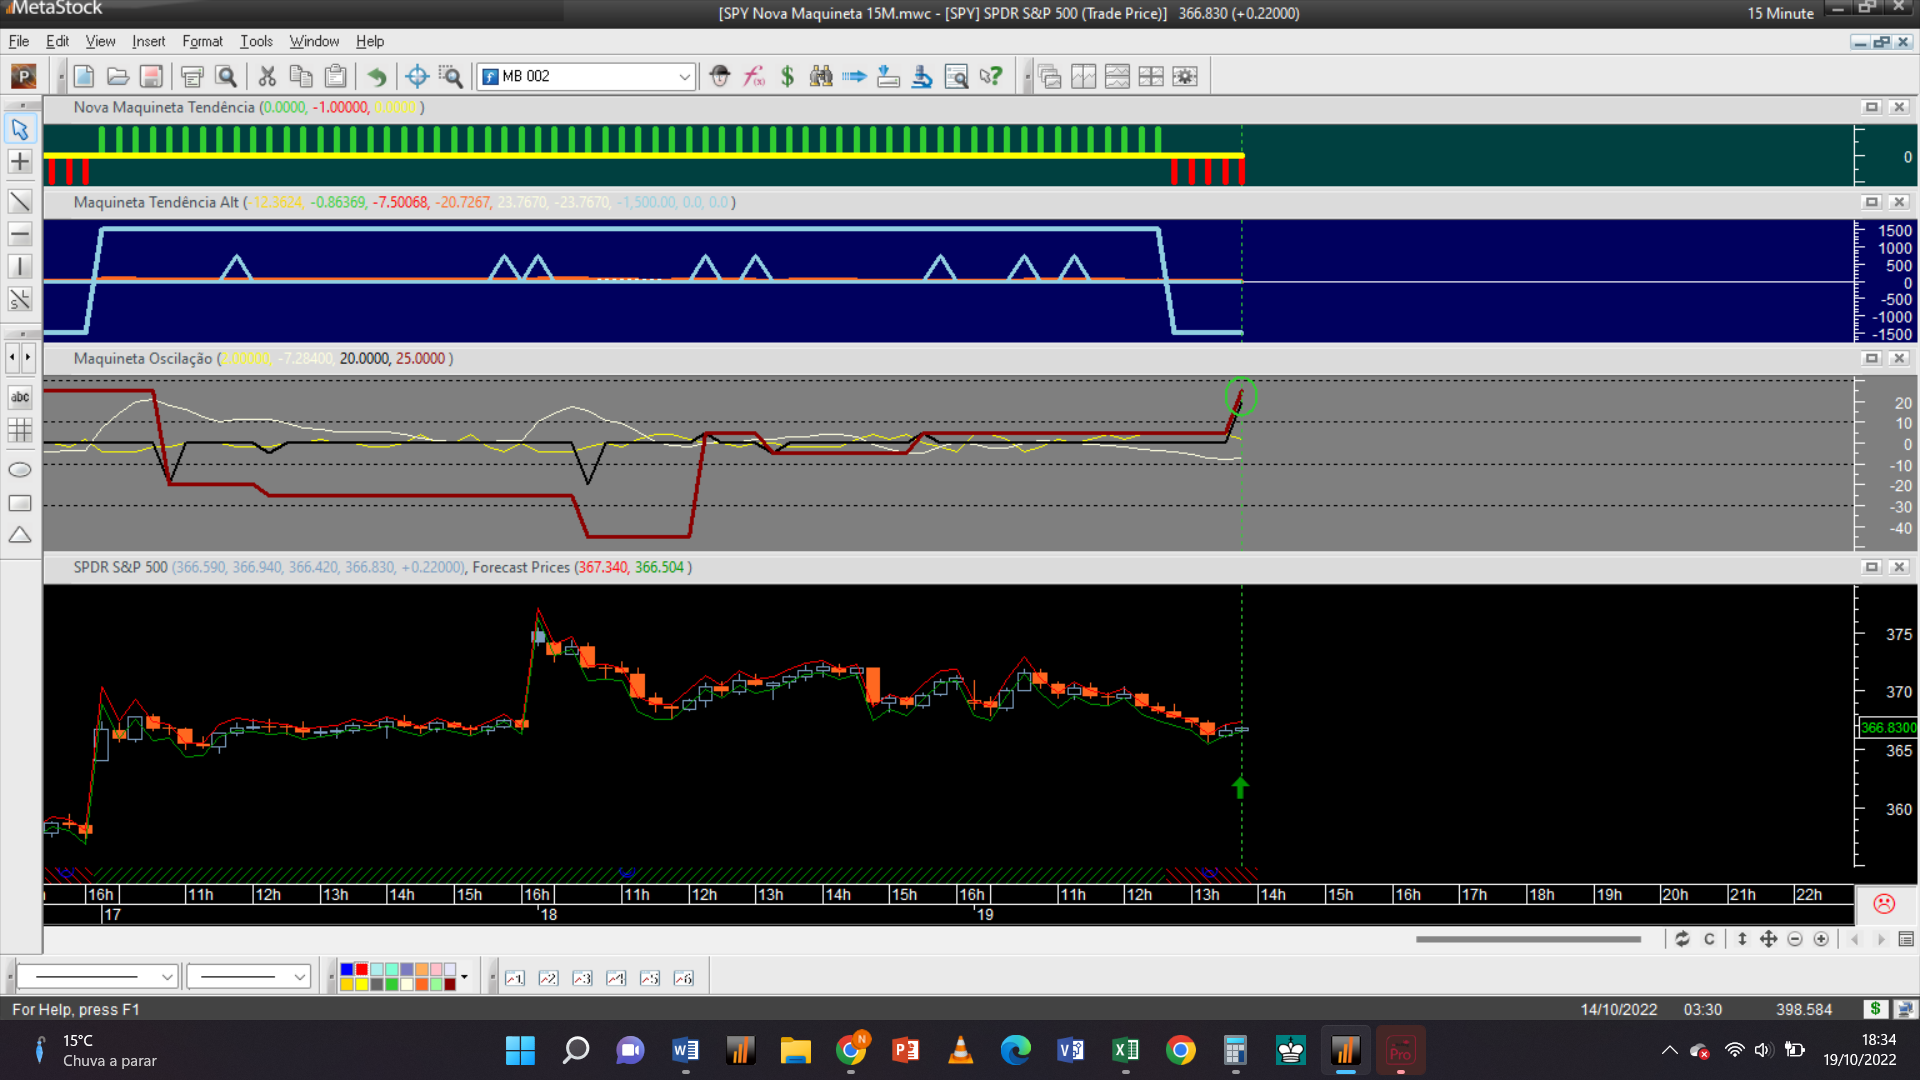Screen dimensions: 1920x1080
Task: Open the Format menu
Action: (x=202, y=41)
